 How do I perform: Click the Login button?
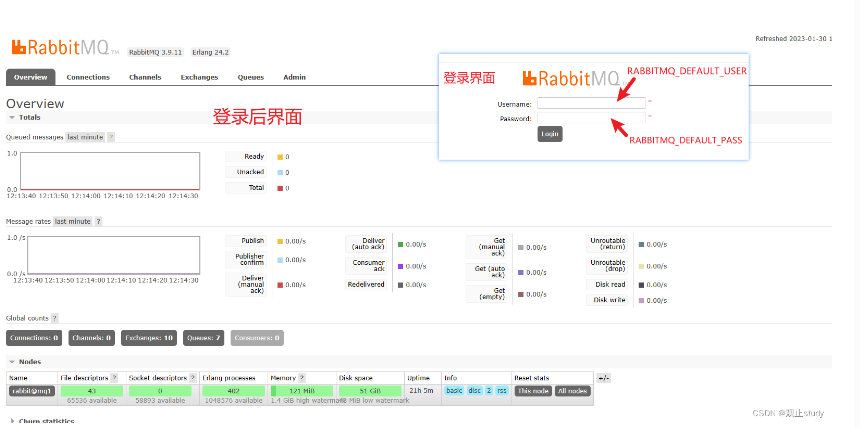pyautogui.click(x=550, y=134)
